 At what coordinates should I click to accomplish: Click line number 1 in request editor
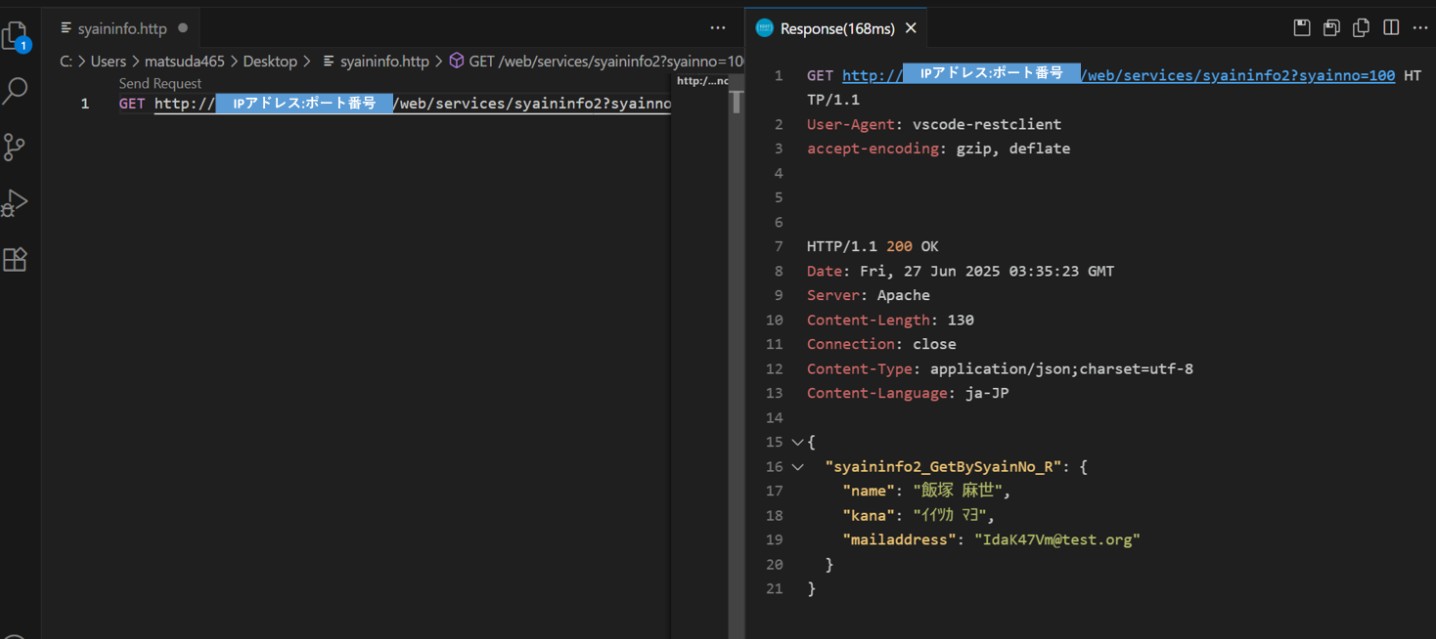[86, 103]
